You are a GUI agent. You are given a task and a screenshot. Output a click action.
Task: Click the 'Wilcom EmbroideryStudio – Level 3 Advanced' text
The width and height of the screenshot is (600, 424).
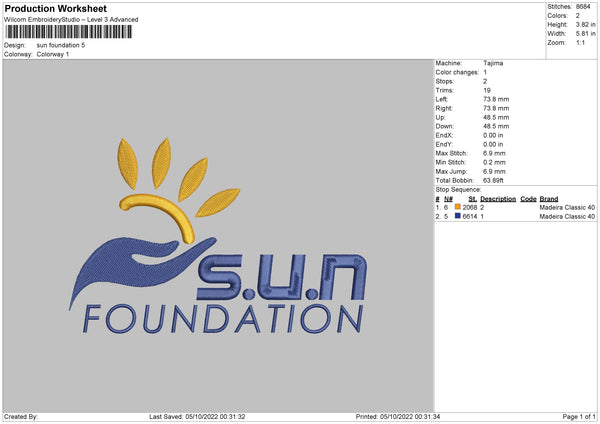(71, 20)
